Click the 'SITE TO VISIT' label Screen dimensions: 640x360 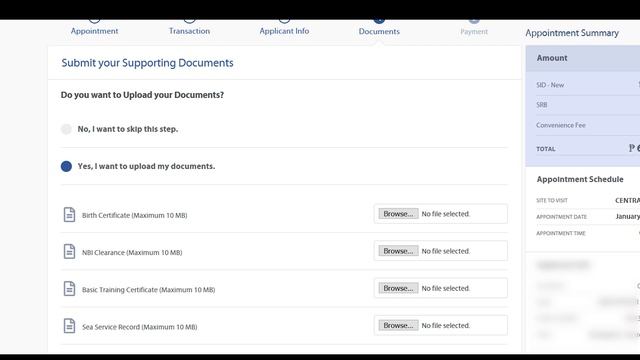(x=552, y=200)
